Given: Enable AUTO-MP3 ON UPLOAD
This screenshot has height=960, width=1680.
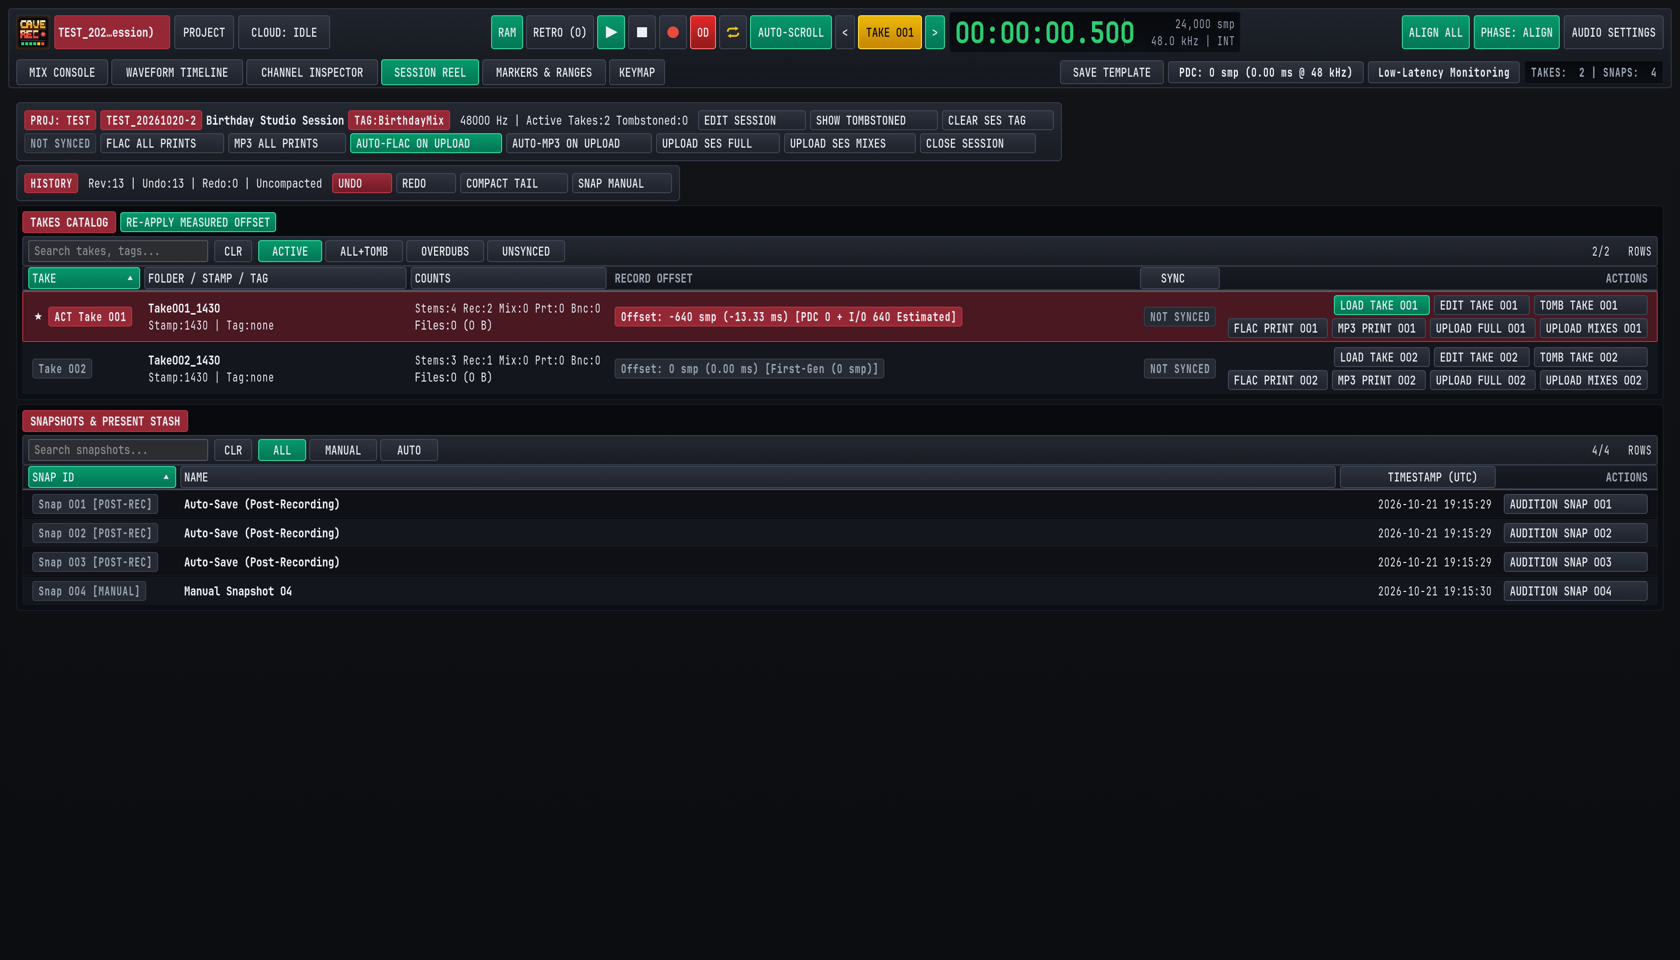Looking at the screenshot, I should coord(579,143).
